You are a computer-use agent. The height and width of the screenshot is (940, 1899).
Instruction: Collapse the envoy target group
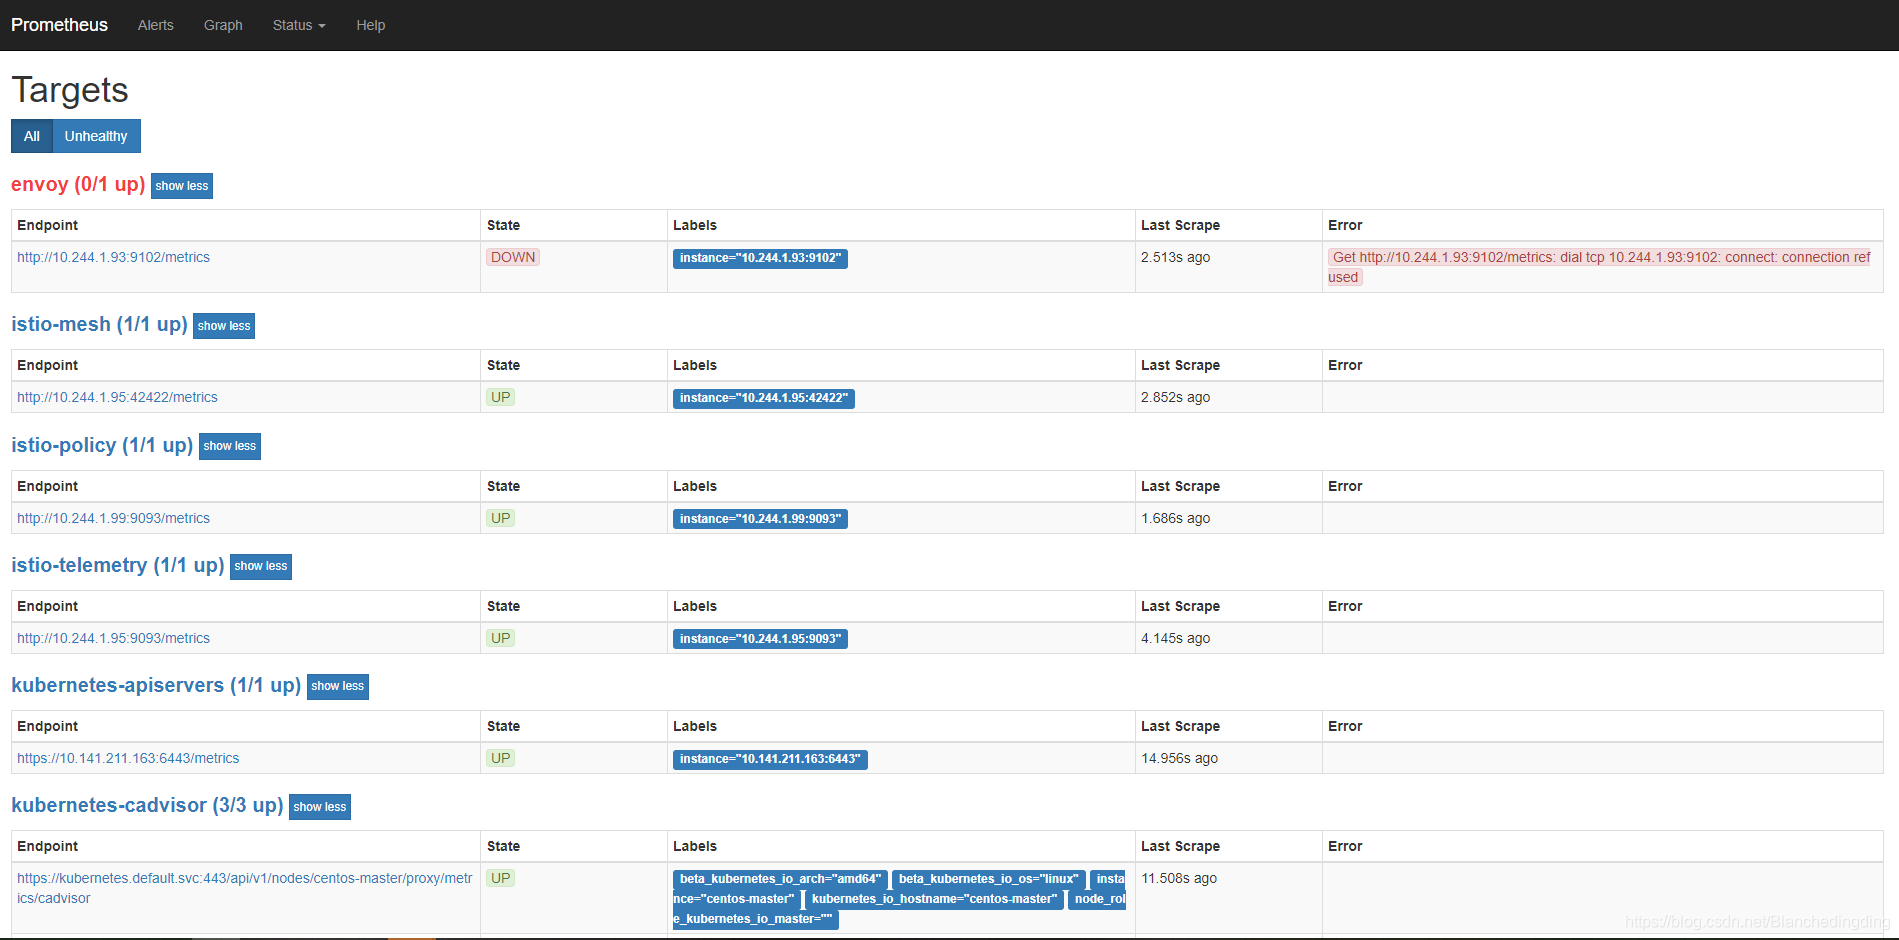coord(182,186)
